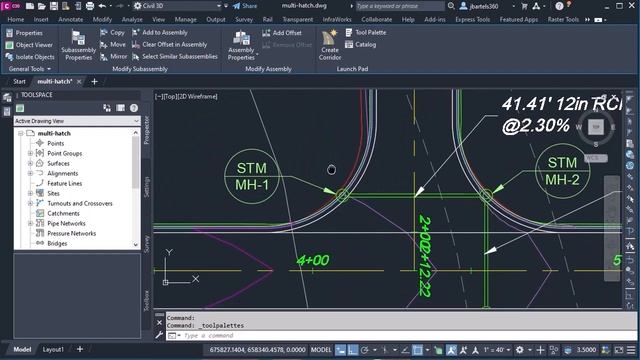Viewport: 640px width, 360px height.
Task: Click the Add Offset tool
Action: [282, 33]
